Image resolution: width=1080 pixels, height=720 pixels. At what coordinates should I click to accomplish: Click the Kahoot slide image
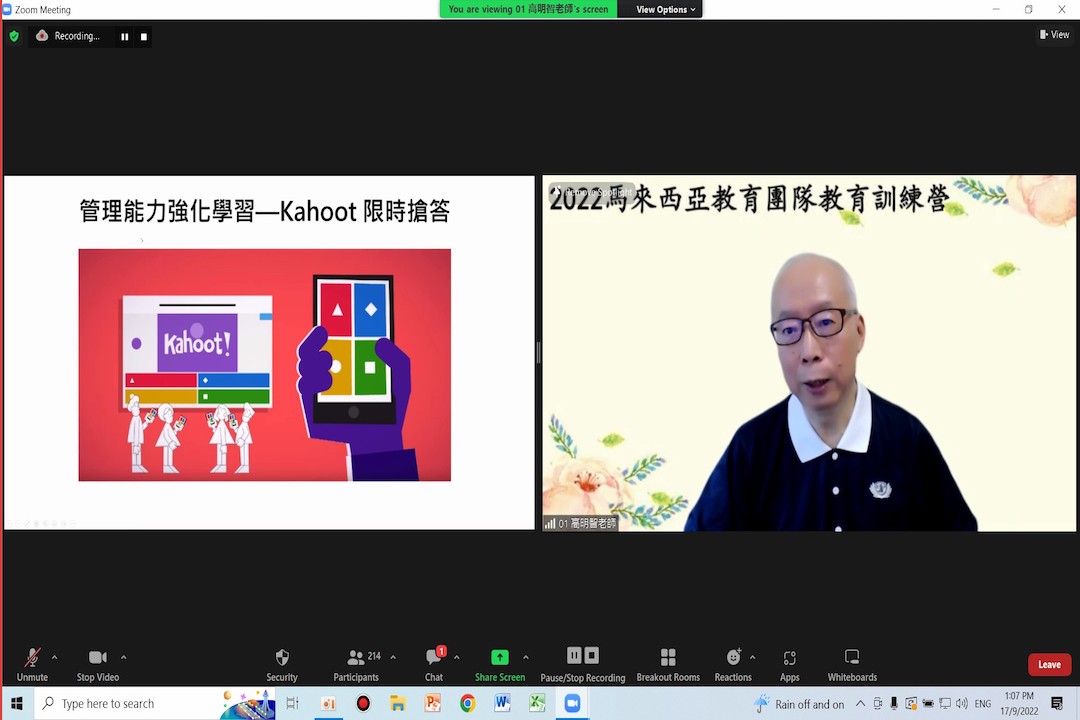[x=264, y=364]
